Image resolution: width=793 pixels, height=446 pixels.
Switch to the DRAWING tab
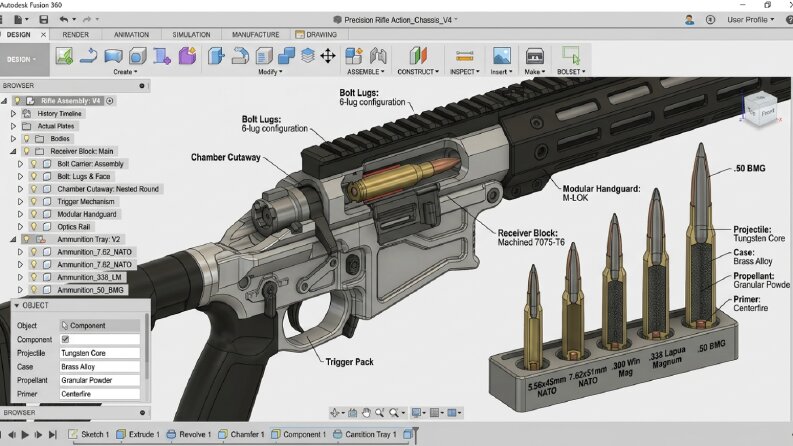[316, 34]
